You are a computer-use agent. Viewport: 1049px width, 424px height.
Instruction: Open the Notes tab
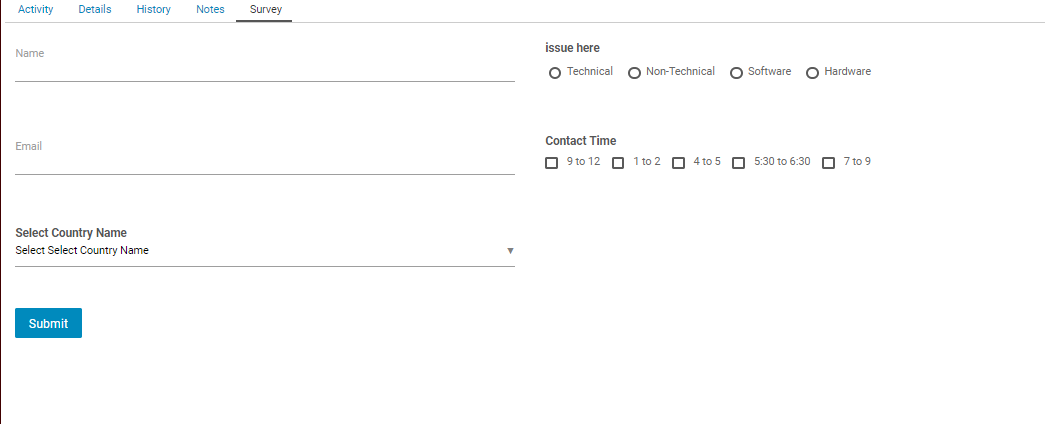tap(210, 10)
